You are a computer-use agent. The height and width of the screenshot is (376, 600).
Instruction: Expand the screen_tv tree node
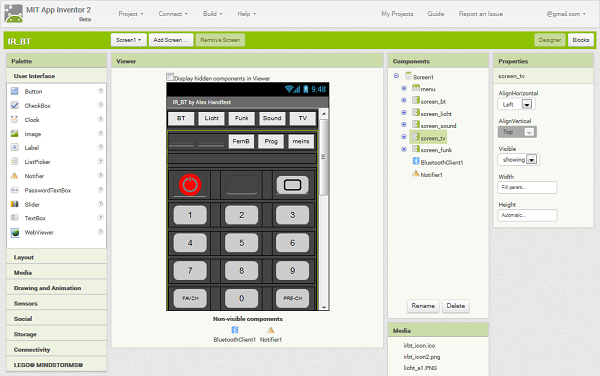point(404,137)
